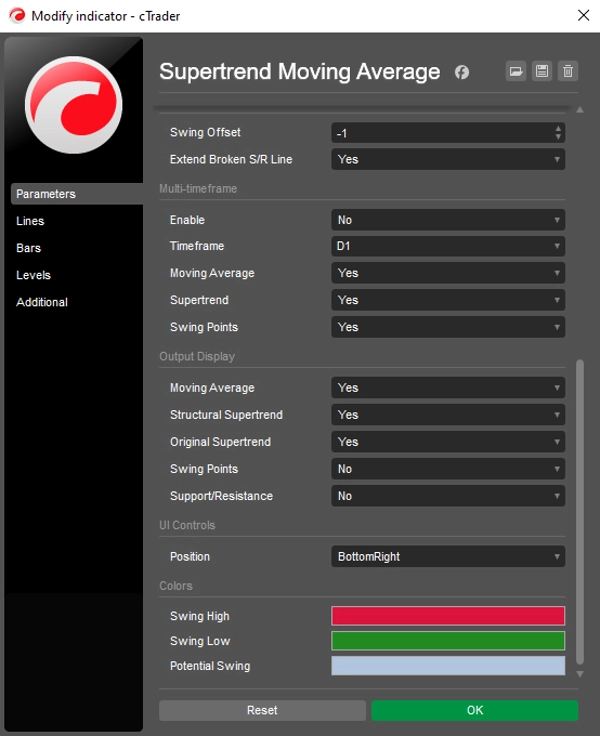
Task: Increase the Swing Offset value with up arrow
Action: click(558, 128)
